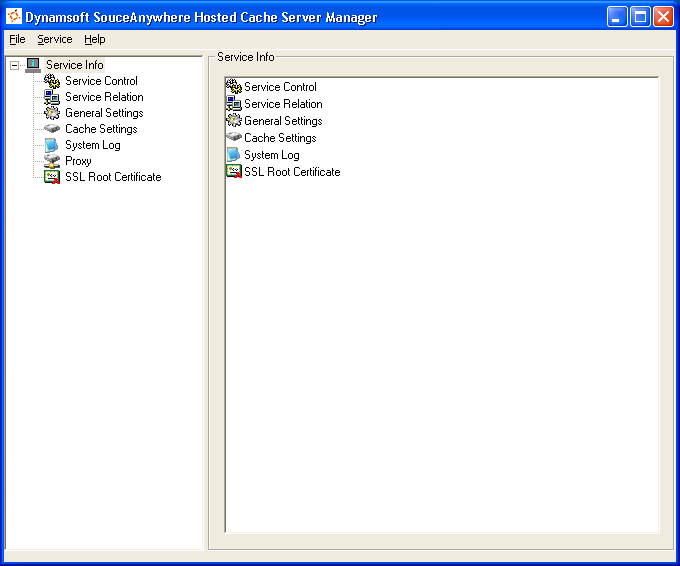Click the Service Control gears icon in tree
This screenshot has height=566, width=680.
tap(52, 81)
